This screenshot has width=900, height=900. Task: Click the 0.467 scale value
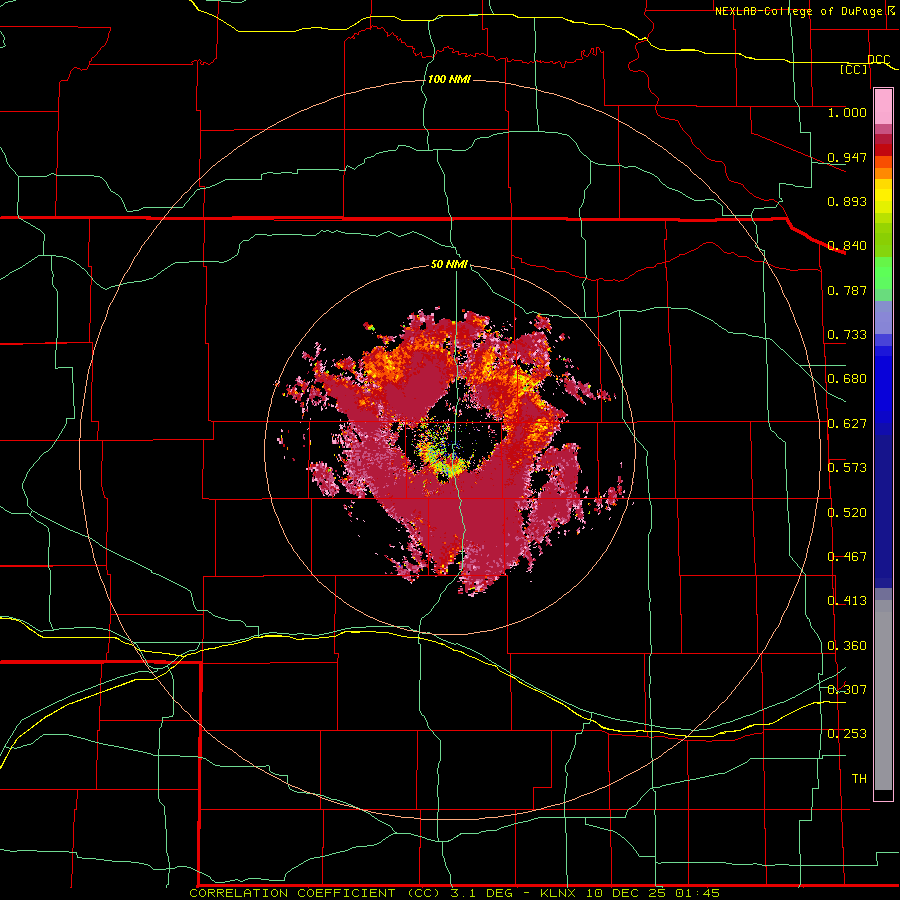pyautogui.click(x=847, y=557)
